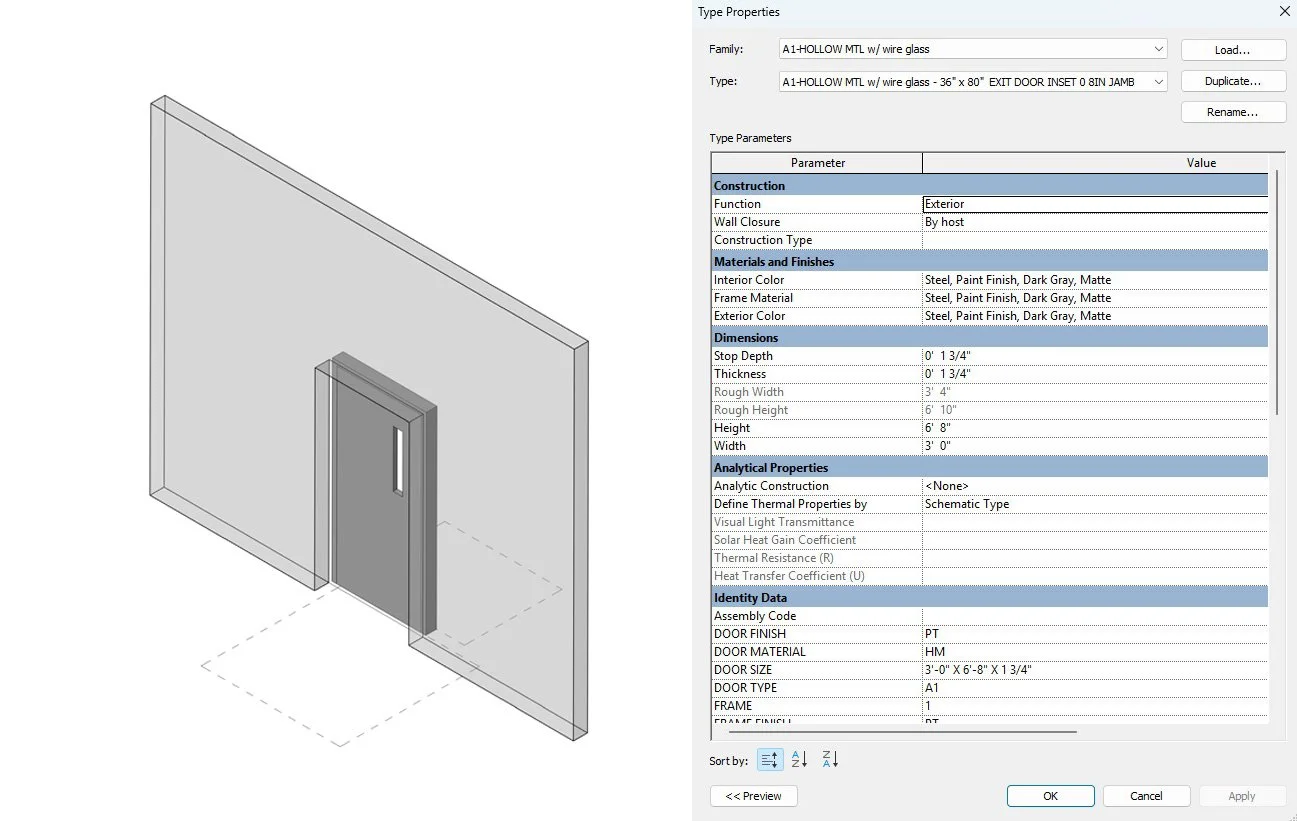Click the Wall Closure value By host
This screenshot has width=1297, height=821.
coord(1090,221)
